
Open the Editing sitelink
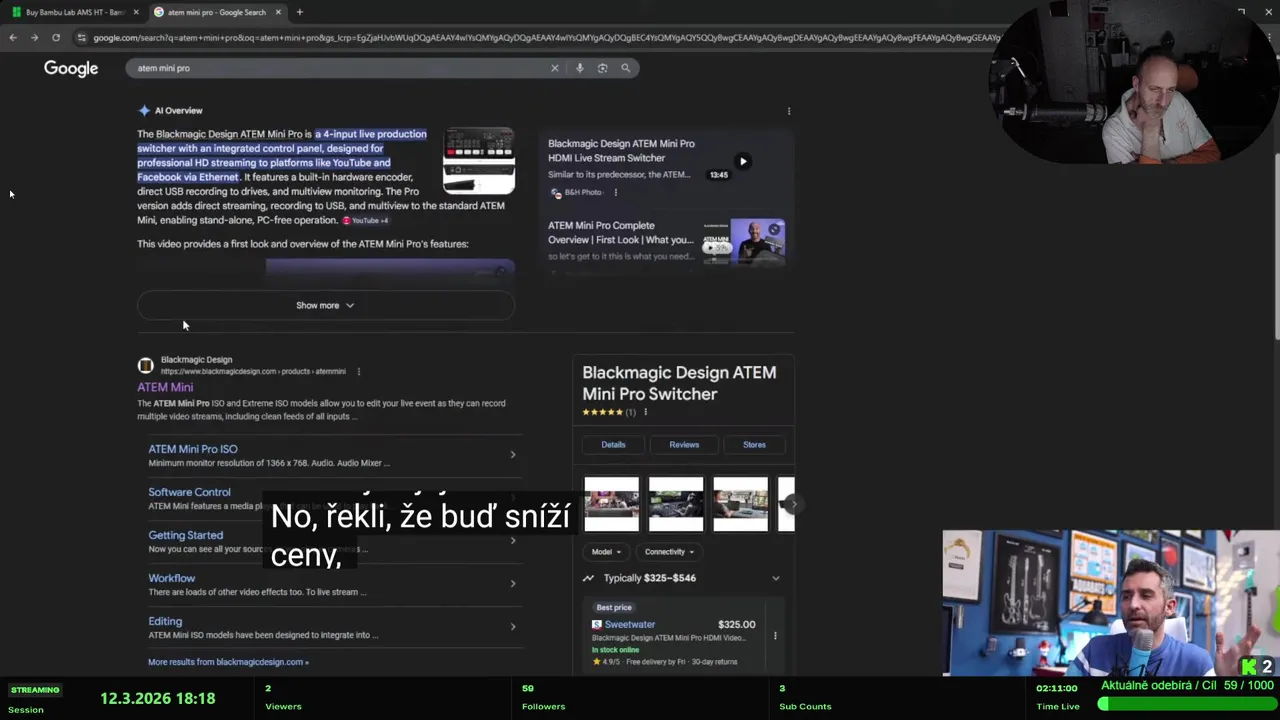pyautogui.click(x=165, y=621)
